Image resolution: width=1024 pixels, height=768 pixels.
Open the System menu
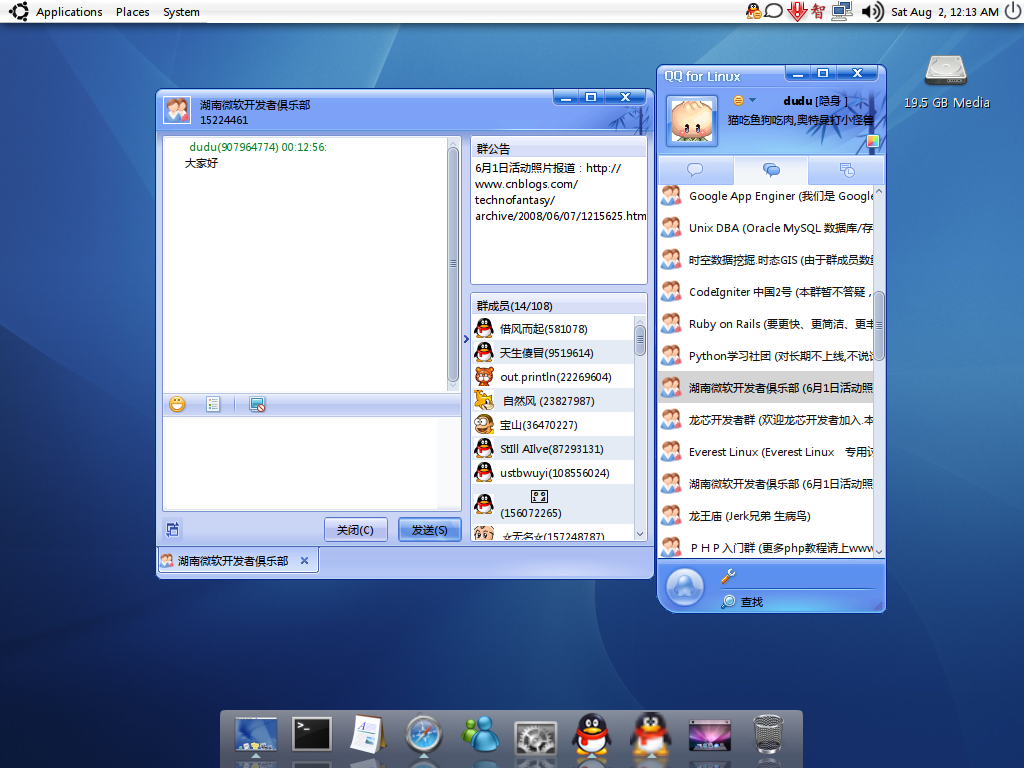pyautogui.click(x=182, y=12)
